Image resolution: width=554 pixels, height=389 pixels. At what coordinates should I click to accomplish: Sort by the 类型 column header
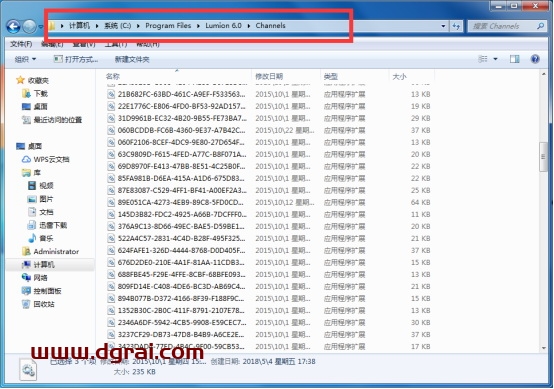click(x=354, y=76)
